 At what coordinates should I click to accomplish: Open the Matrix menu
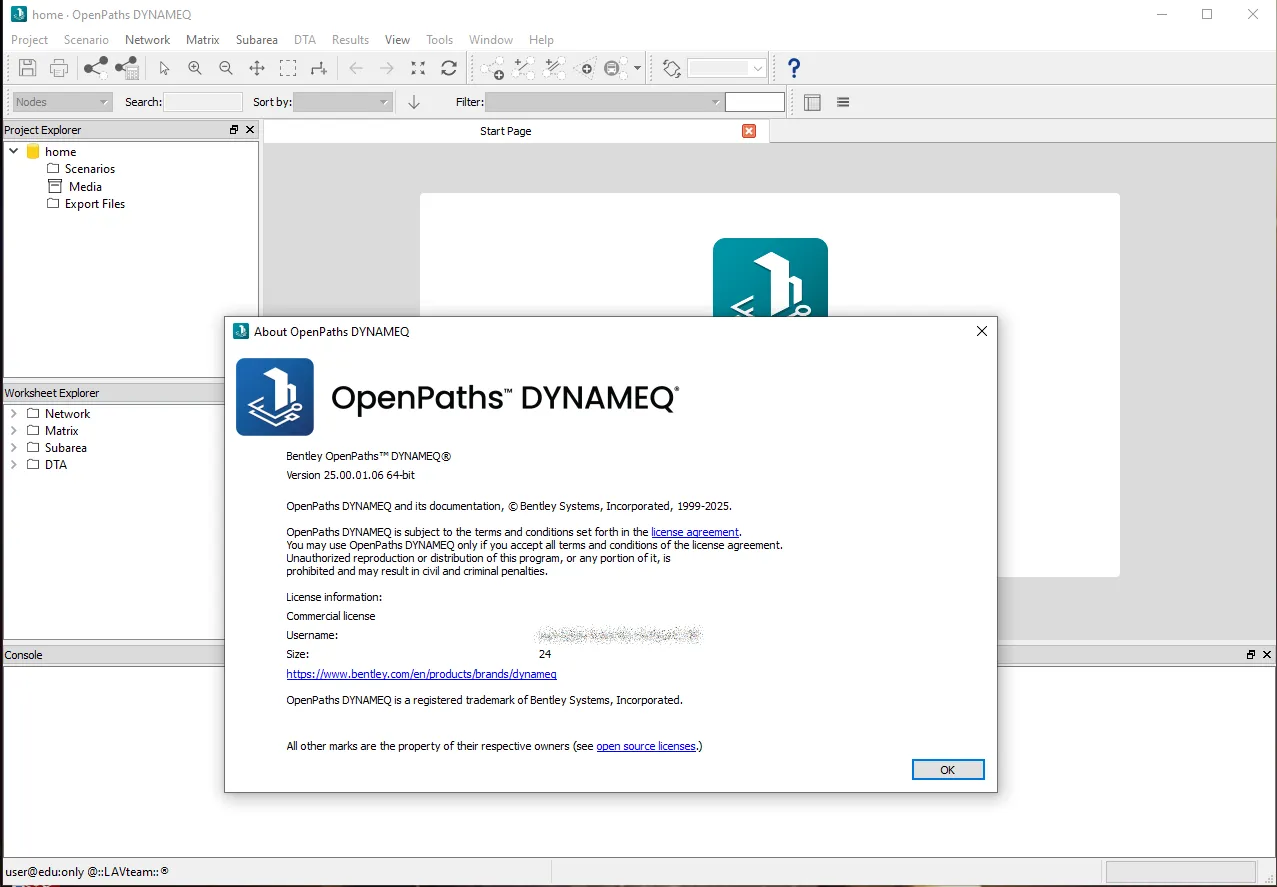click(x=202, y=40)
